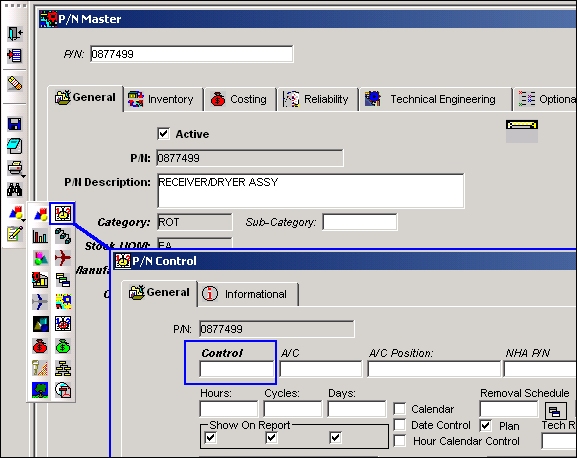
Task: Click the top P/N field showing 0877499
Action: pyautogui.click(x=191, y=54)
